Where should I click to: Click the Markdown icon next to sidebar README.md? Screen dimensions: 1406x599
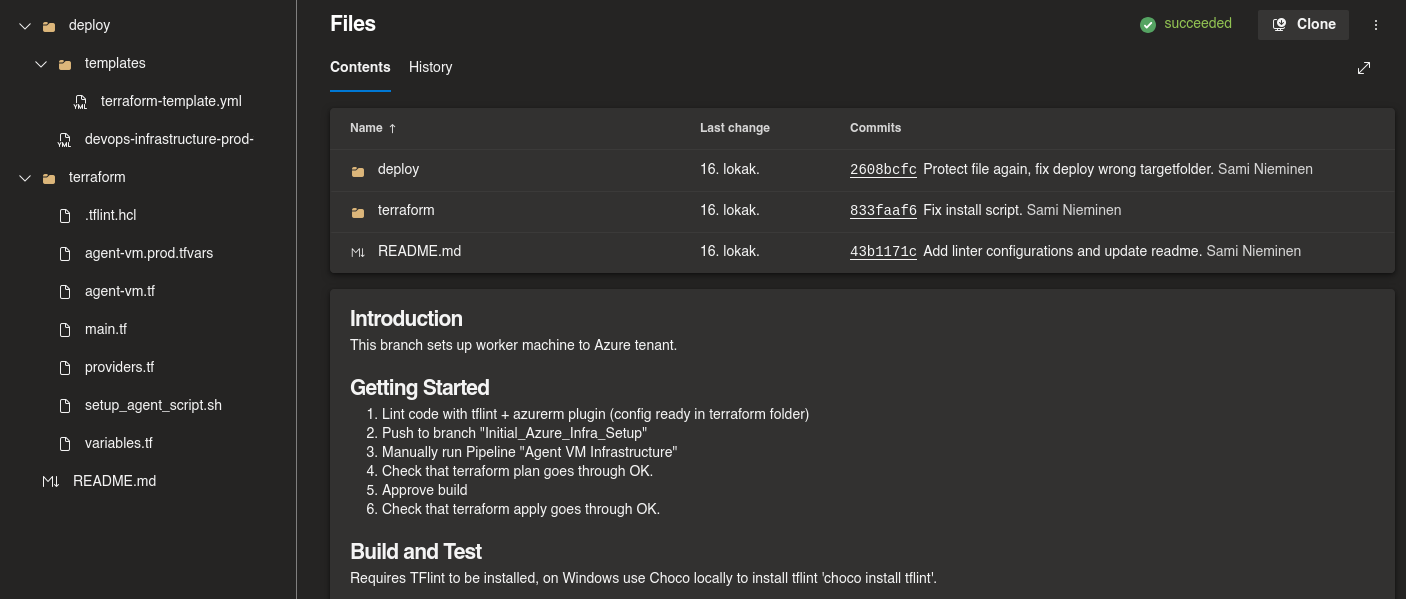point(50,481)
